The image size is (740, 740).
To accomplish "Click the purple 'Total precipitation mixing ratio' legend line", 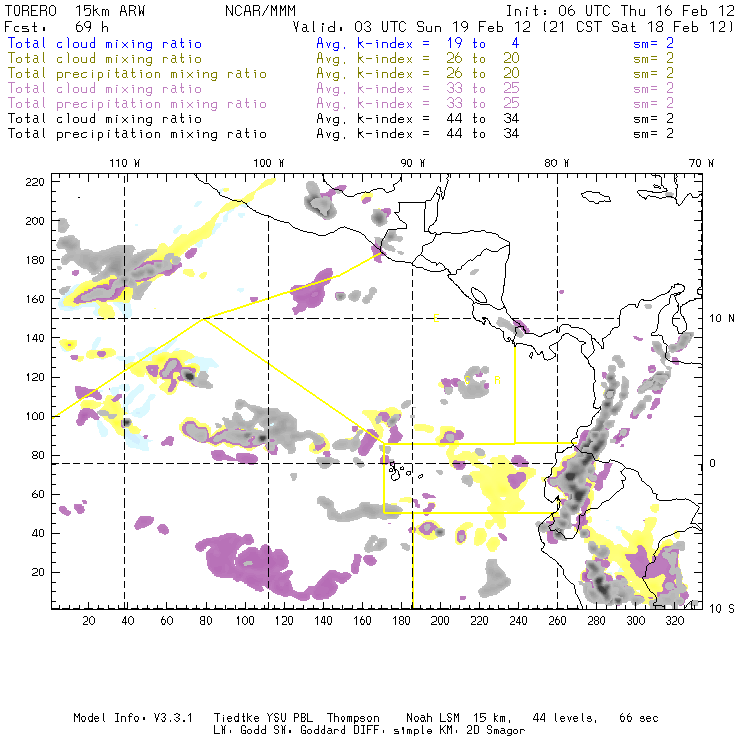I will tap(137, 104).
